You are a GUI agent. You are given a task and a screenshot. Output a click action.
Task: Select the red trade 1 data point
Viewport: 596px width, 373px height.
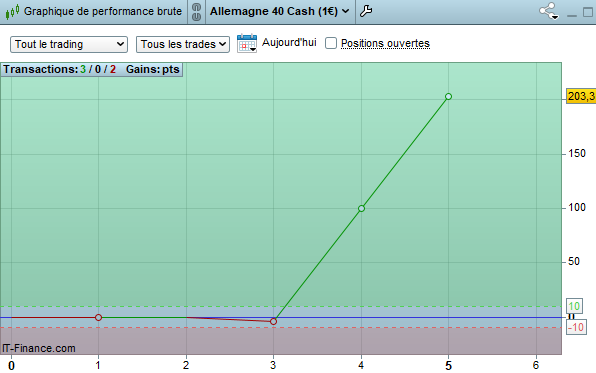point(98,317)
